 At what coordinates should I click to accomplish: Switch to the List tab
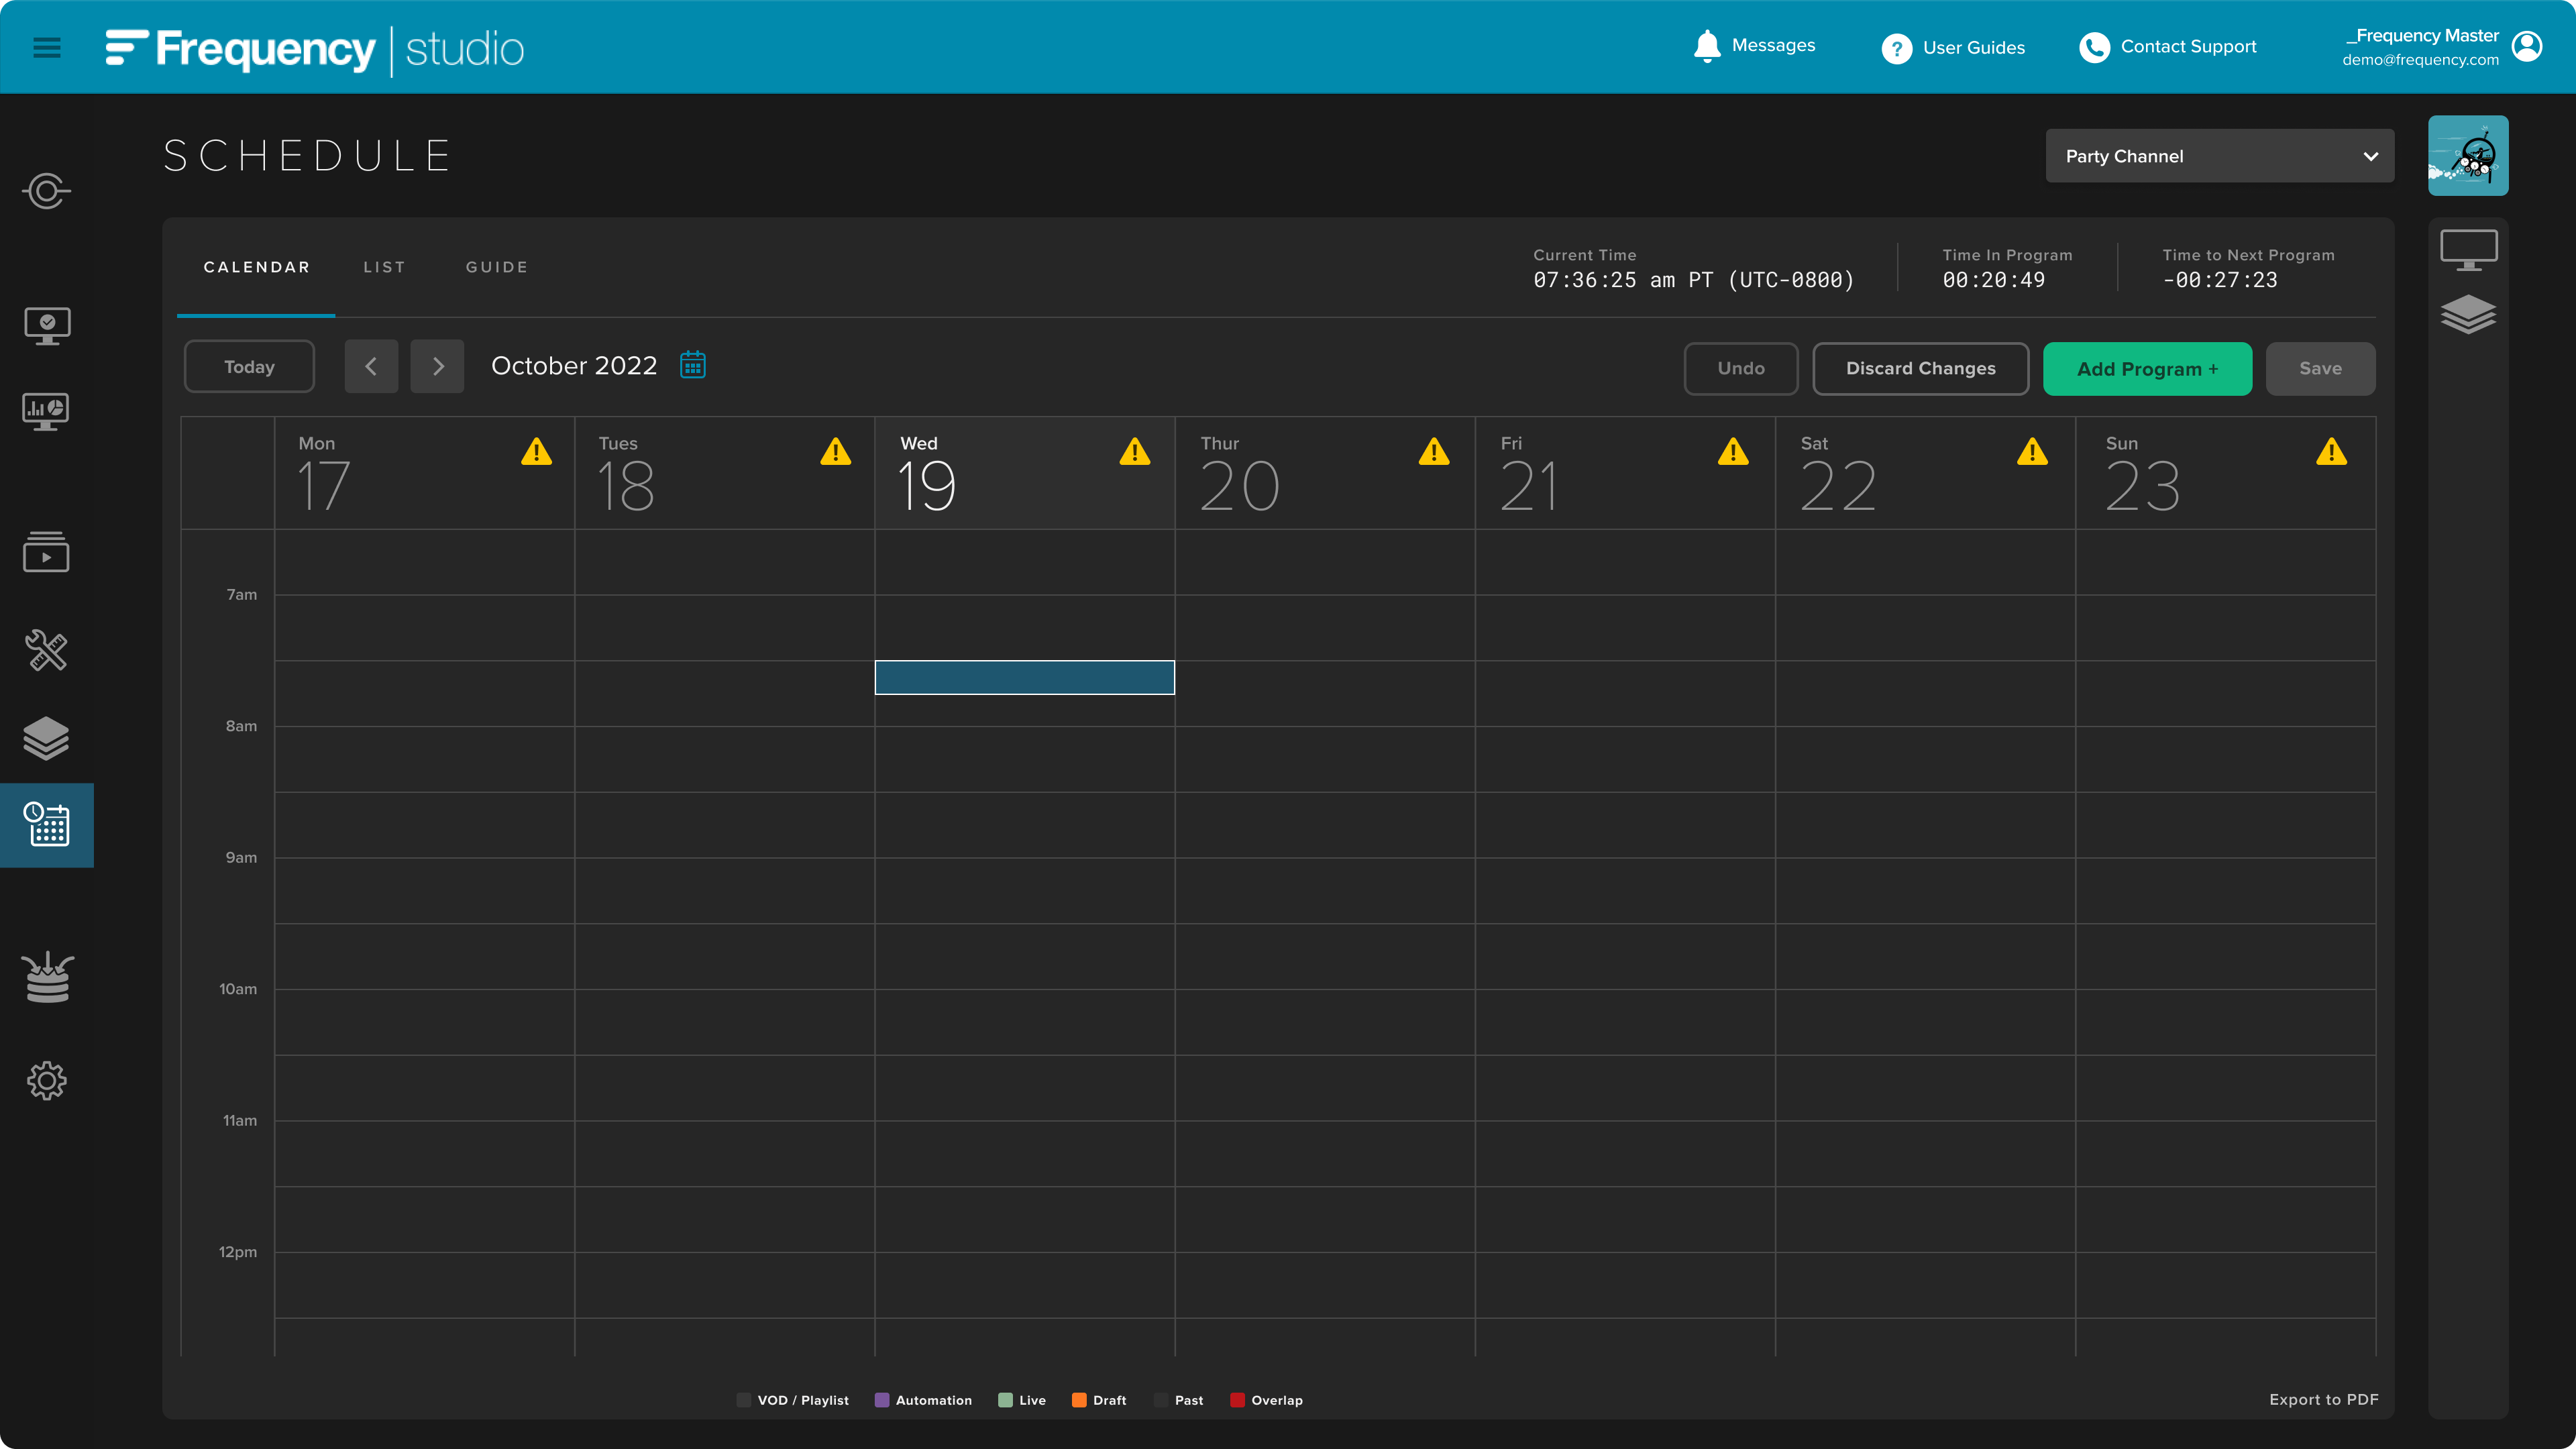coord(384,267)
